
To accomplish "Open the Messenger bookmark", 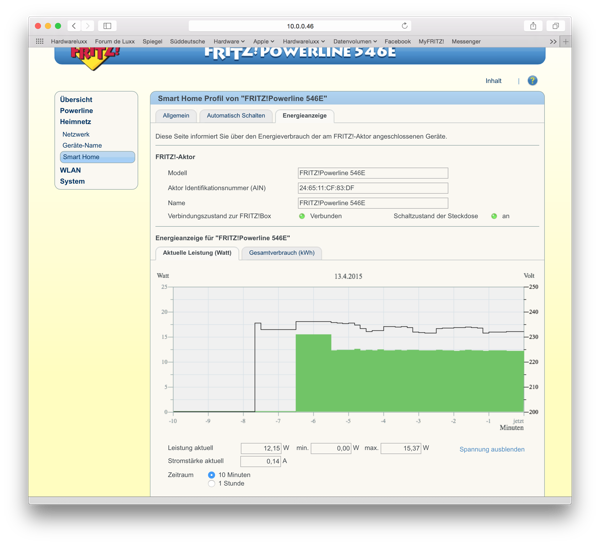I will 466,41.
